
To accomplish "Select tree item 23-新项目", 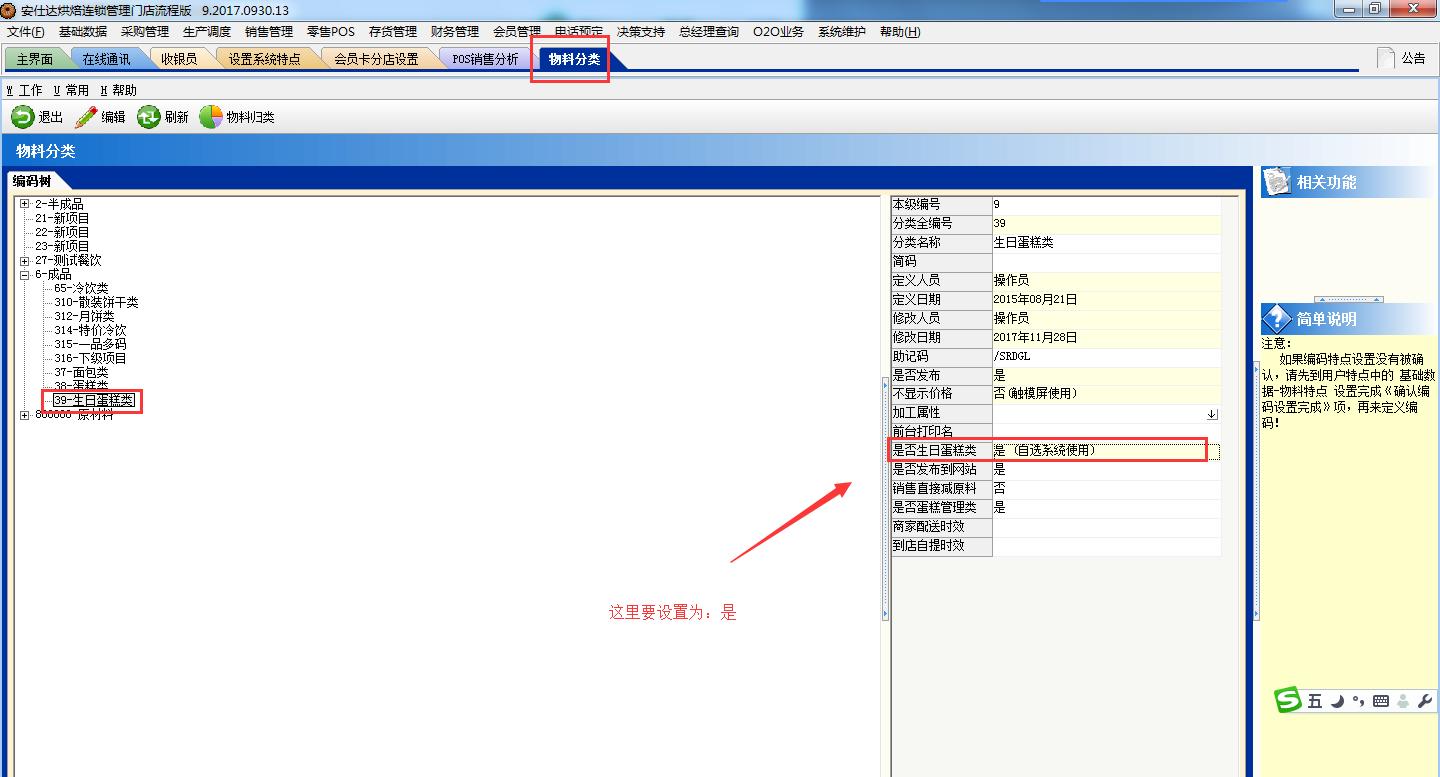I will click(62, 246).
